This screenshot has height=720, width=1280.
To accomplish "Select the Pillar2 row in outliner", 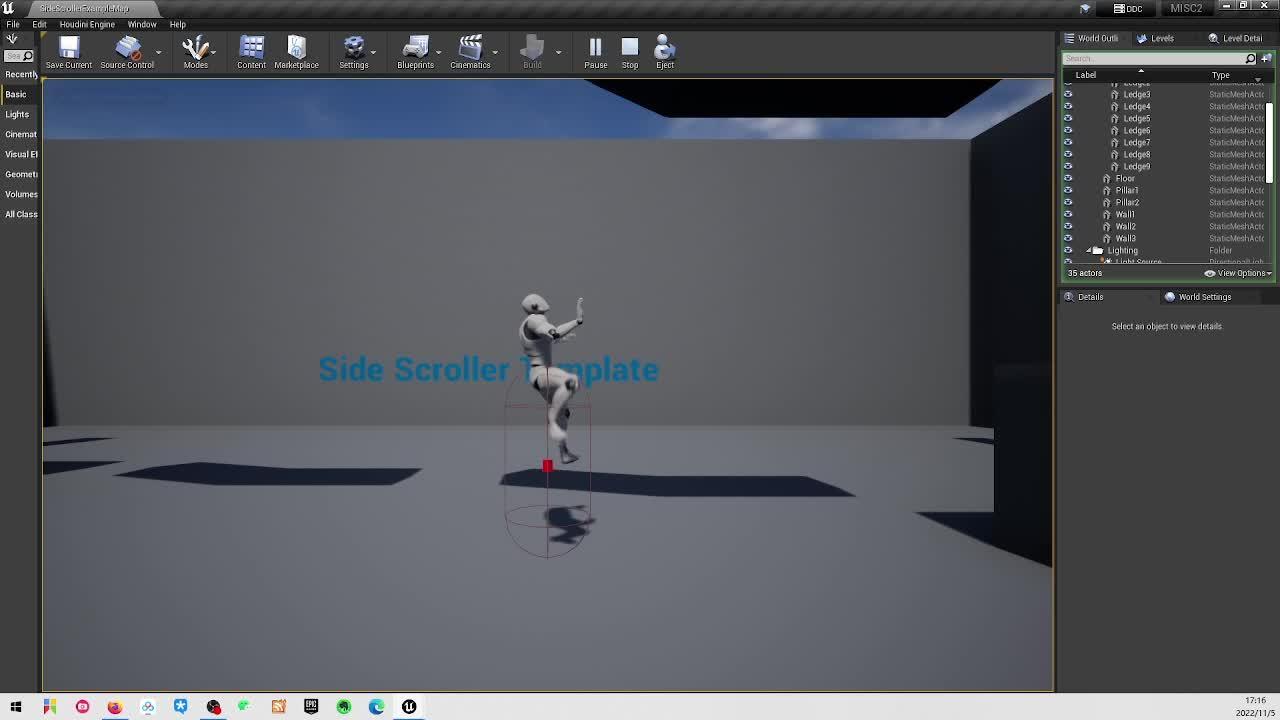I will [x=1165, y=202].
